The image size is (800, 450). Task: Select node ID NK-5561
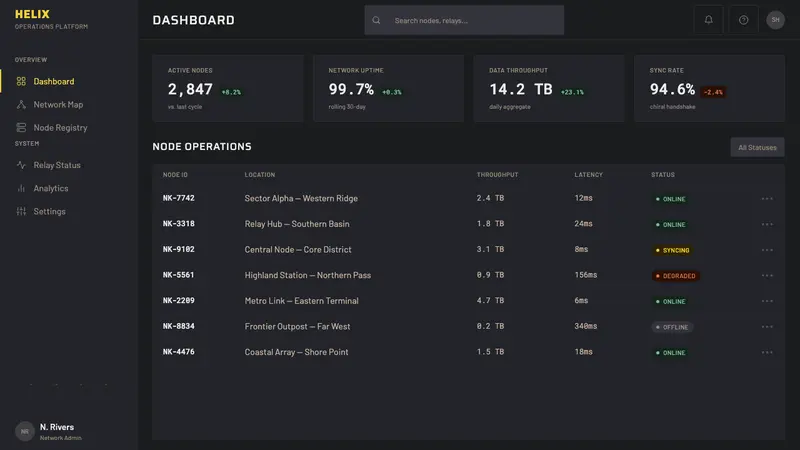point(179,275)
